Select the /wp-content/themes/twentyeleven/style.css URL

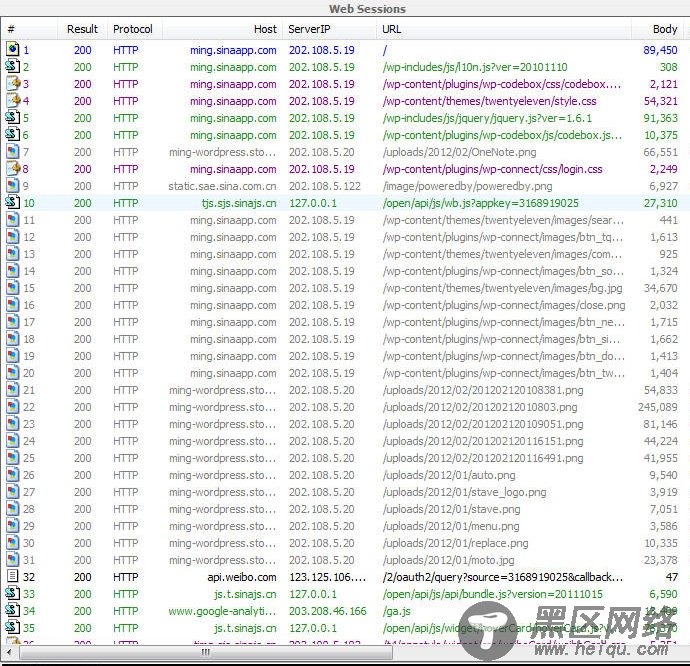click(489, 101)
